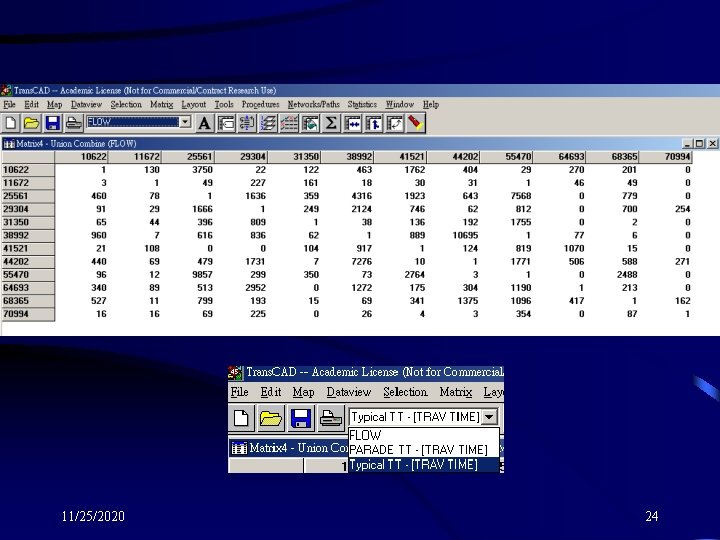This screenshot has height=540, width=720.
Task: Choose highlighted Typical TT - [TRAV TIME] list entry
Action: (423, 465)
